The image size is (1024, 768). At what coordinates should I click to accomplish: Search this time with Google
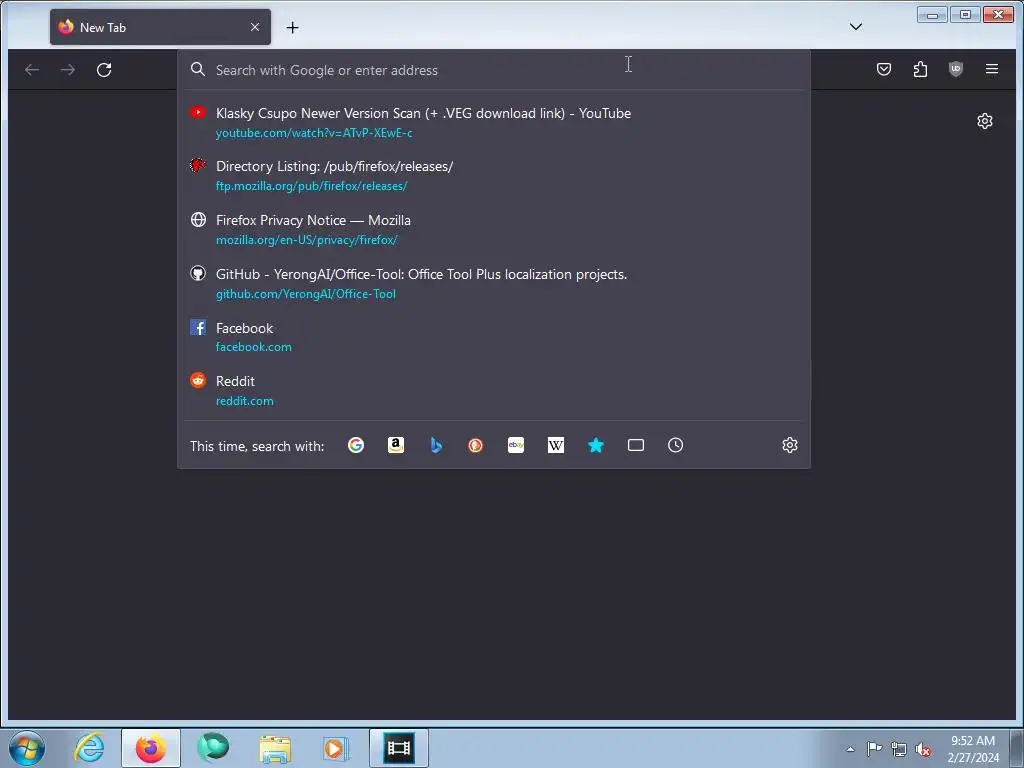[x=356, y=445]
